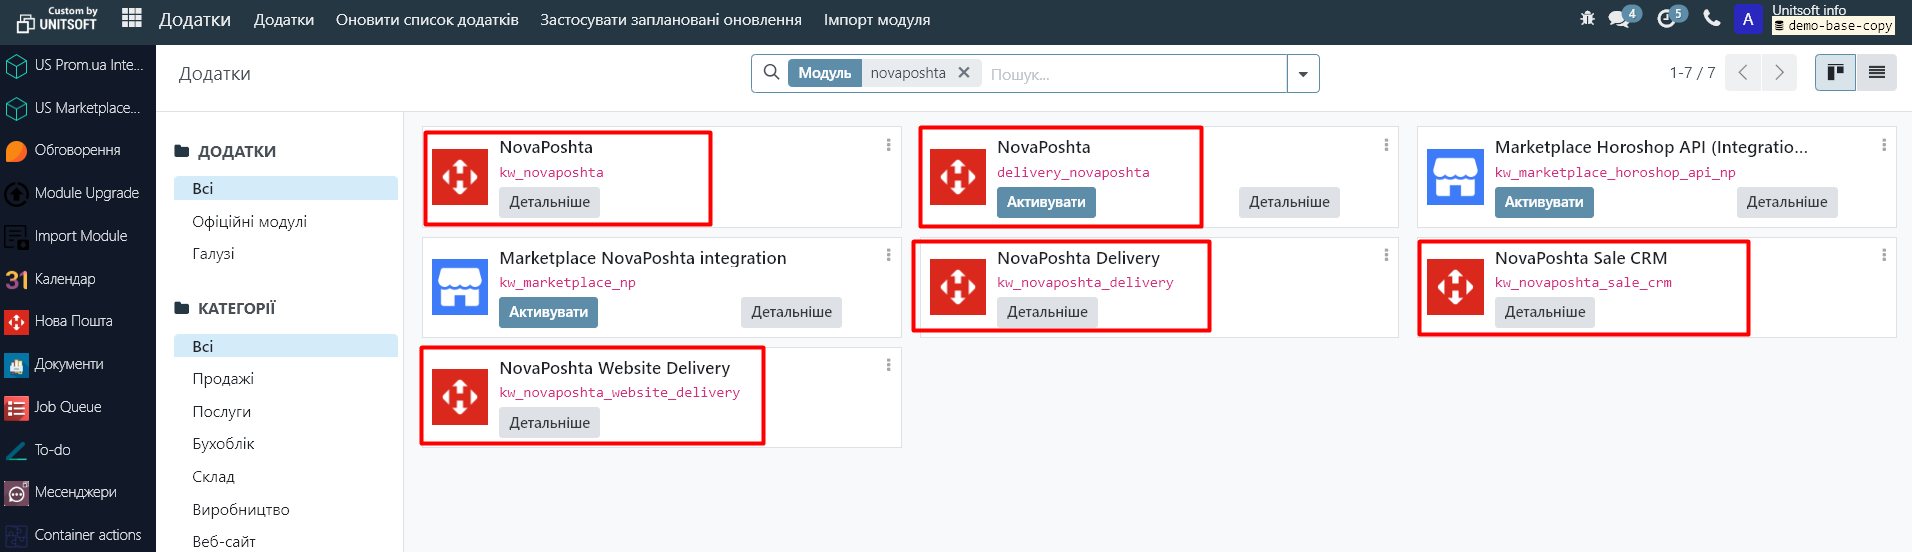Open Job Queue from the sidebar
This screenshot has height=552, width=1912.
67,407
